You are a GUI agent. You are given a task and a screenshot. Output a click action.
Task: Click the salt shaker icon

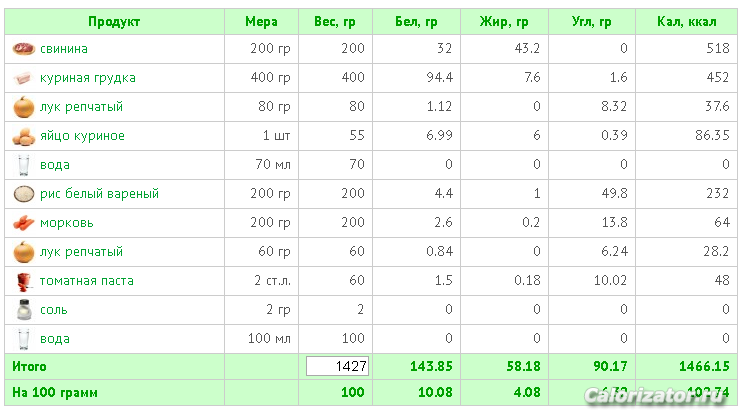[x=23, y=310]
